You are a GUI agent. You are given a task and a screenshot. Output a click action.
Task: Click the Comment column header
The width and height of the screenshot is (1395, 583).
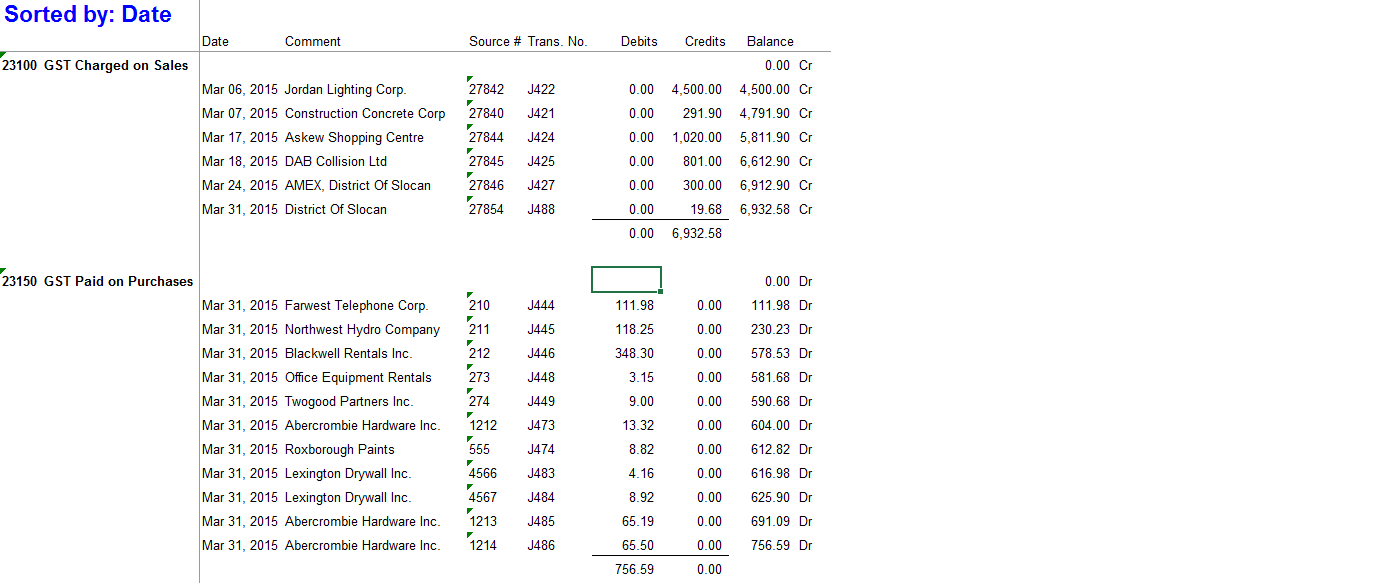pos(313,41)
